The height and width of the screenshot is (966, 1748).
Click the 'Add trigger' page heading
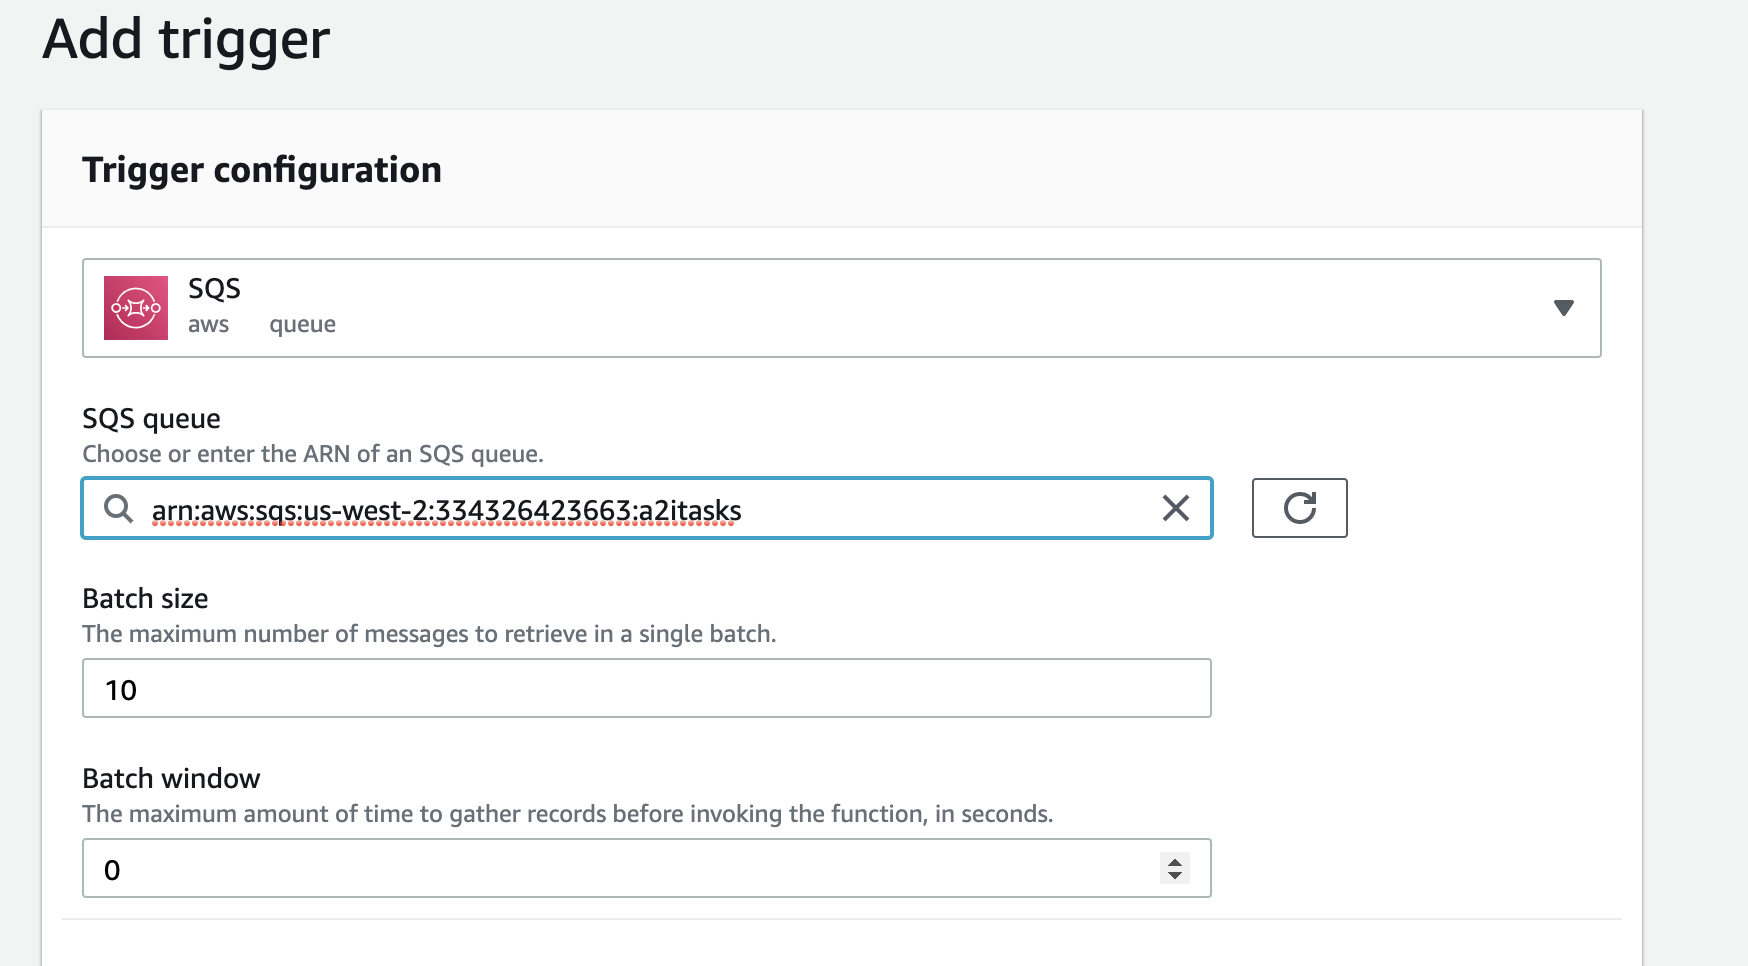(x=186, y=40)
